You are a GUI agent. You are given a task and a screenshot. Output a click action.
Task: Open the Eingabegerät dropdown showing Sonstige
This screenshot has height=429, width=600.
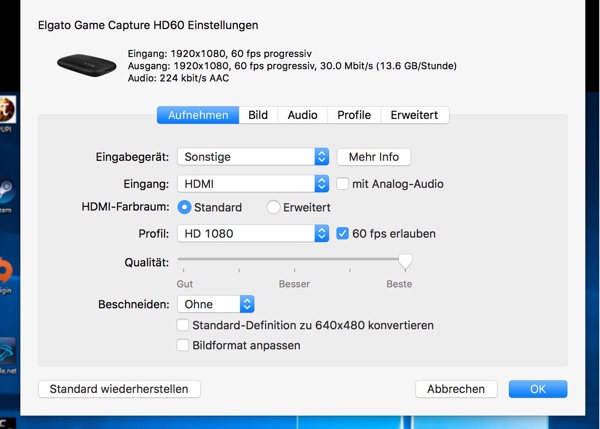(253, 157)
